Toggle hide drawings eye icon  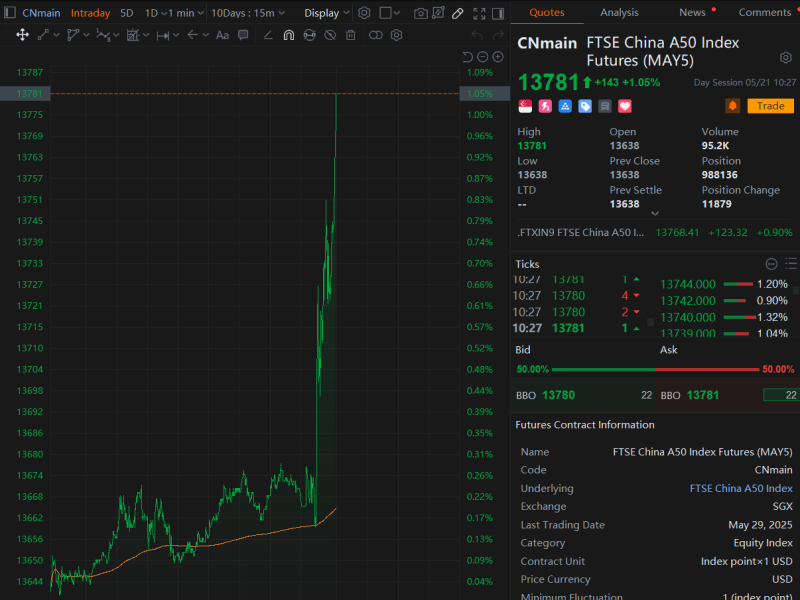tap(330, 35)
